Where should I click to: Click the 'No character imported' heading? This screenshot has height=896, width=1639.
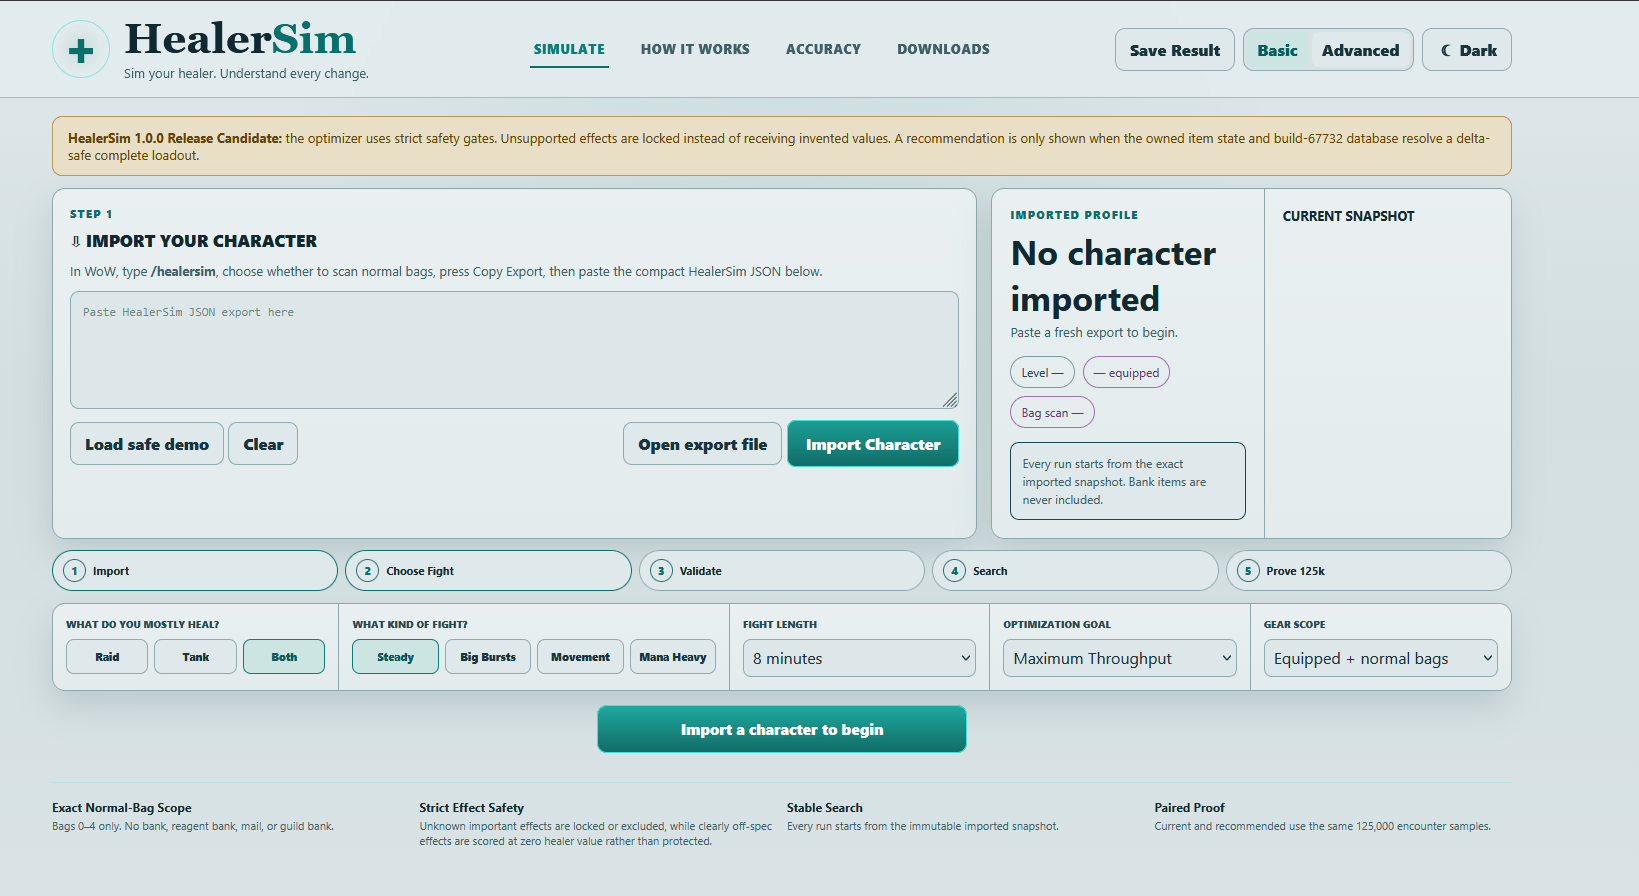(1113, 276)
